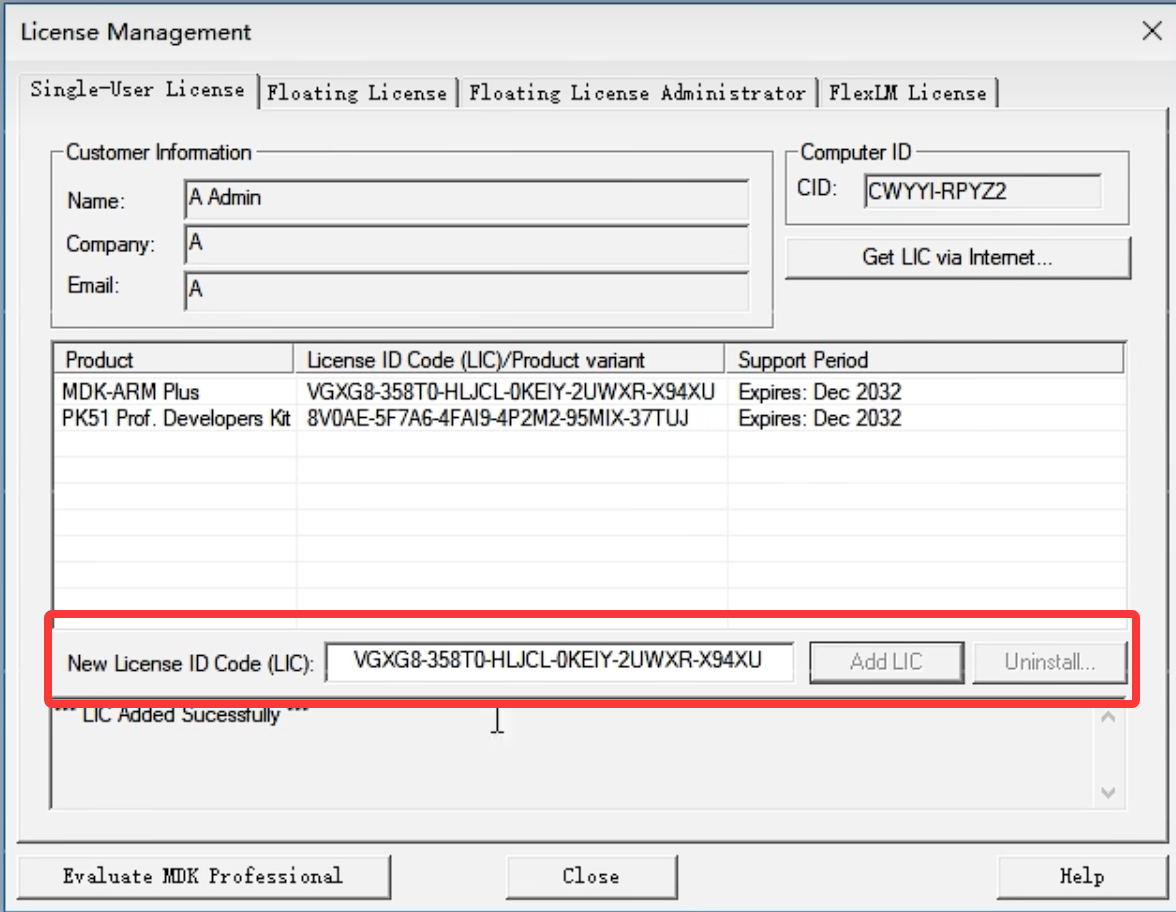Screen dimensions: 1176x912
Task: Click the message box scroll up arrow
Action: pos(1108,717)
